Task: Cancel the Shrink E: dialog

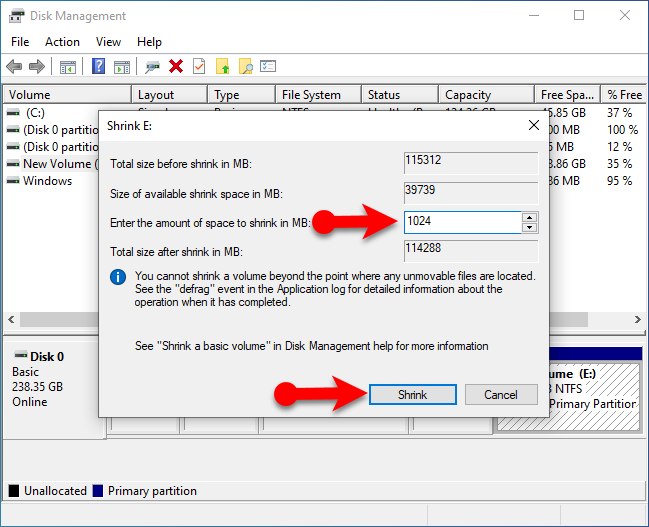Action: [x=501, y=395]
